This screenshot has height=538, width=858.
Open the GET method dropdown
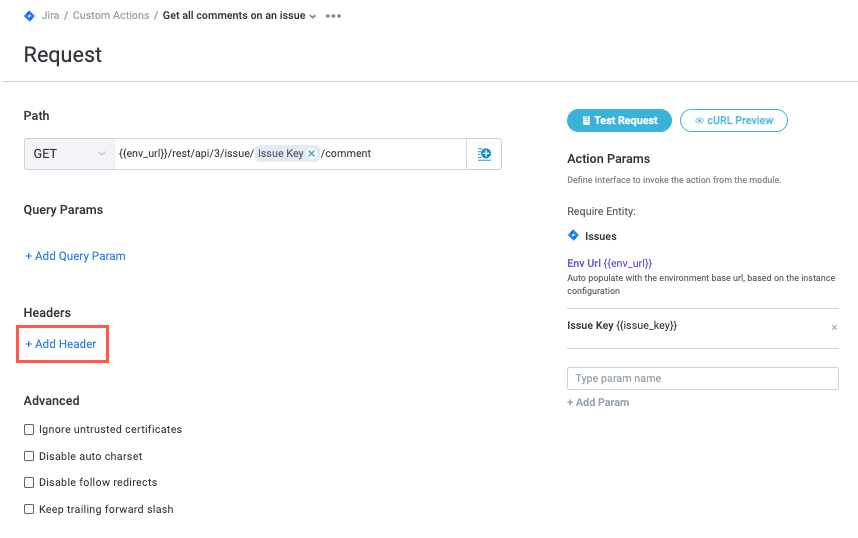[x=69, y=154]
